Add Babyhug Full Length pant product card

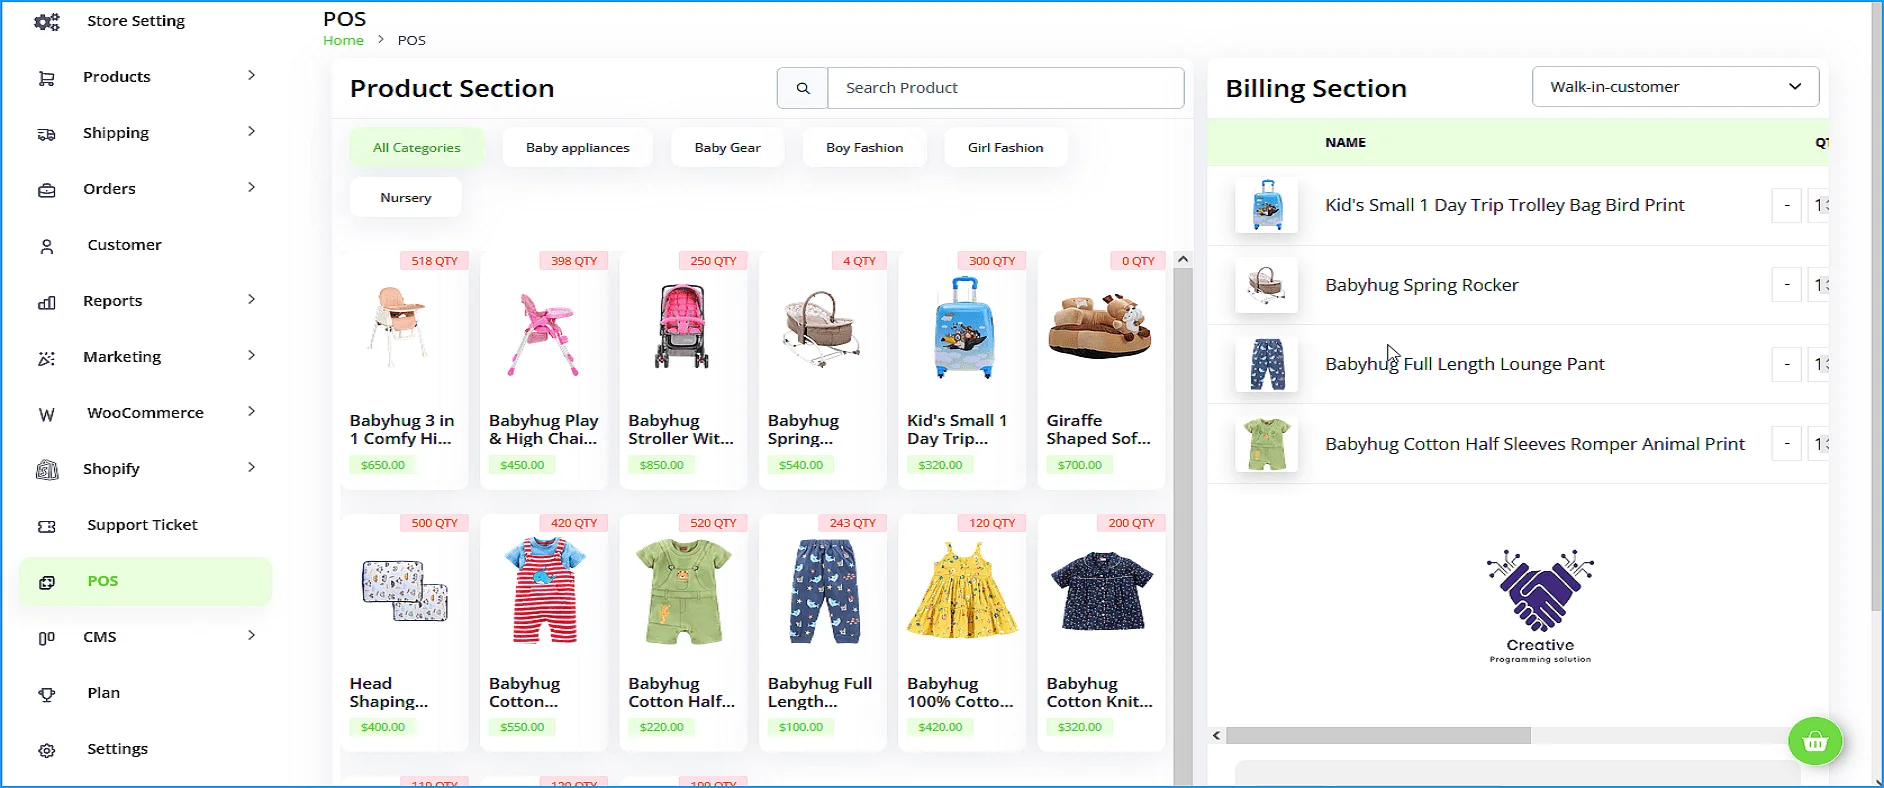coord(822,632)
